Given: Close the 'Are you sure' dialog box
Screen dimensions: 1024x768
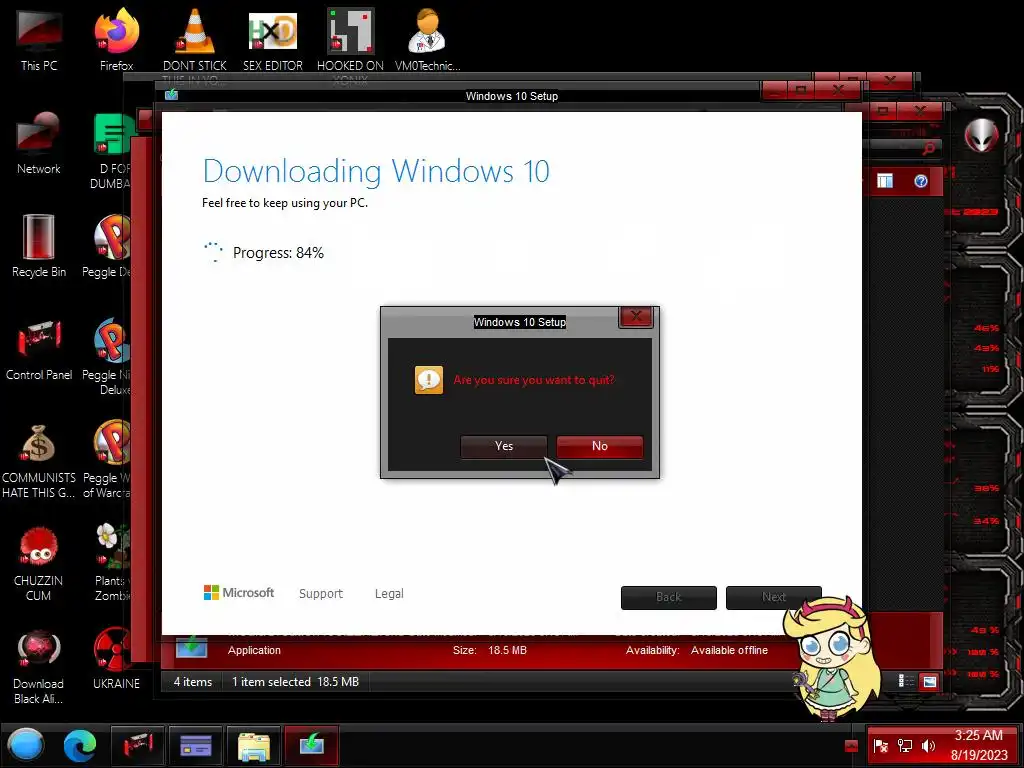Looking at the screenshot, I should coord(635,317).
